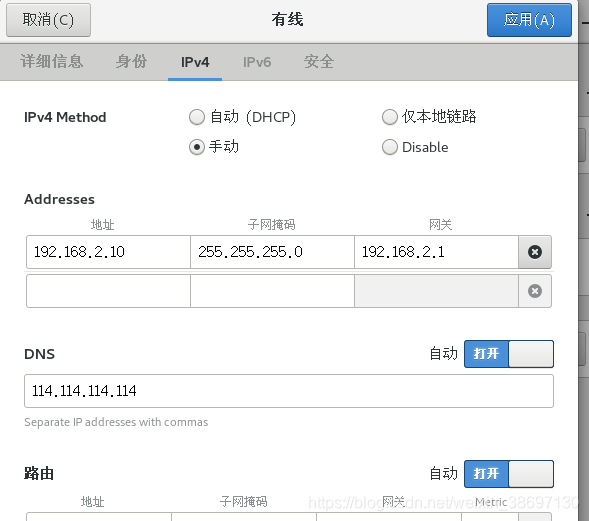This screenshot has width=589, height=521.
Task: Click the empty second-row netmask field
Action: [x=272, y=291]
